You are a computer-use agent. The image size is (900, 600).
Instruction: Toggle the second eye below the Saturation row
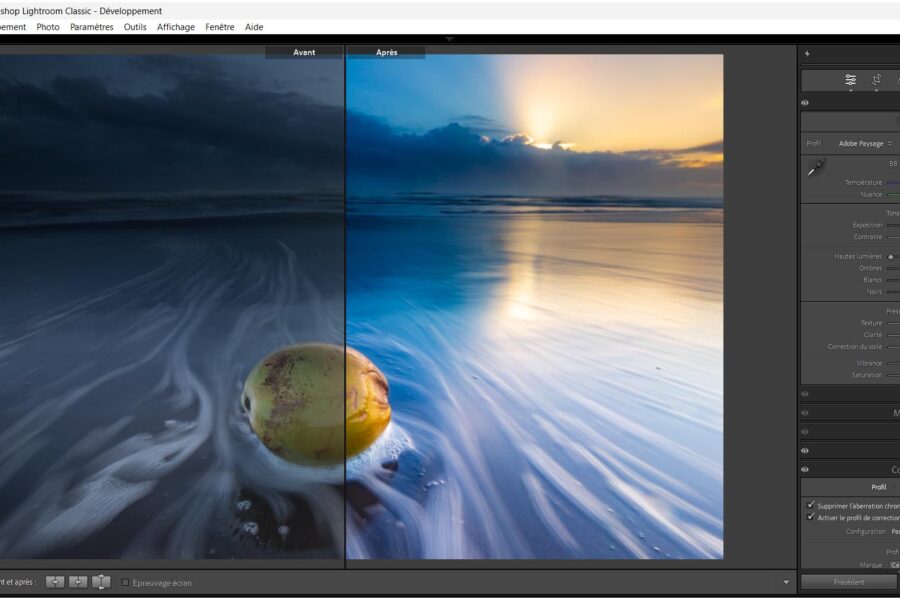tap(805, 413)
